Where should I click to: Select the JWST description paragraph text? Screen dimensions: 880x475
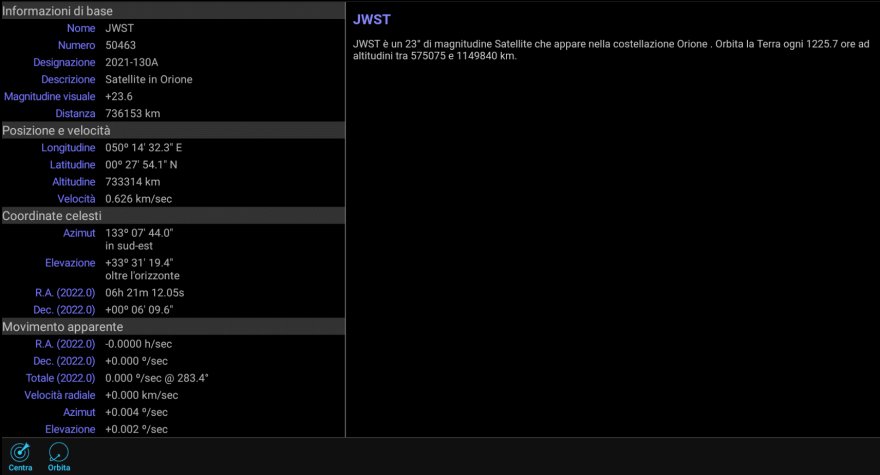[x=611, y=50]
